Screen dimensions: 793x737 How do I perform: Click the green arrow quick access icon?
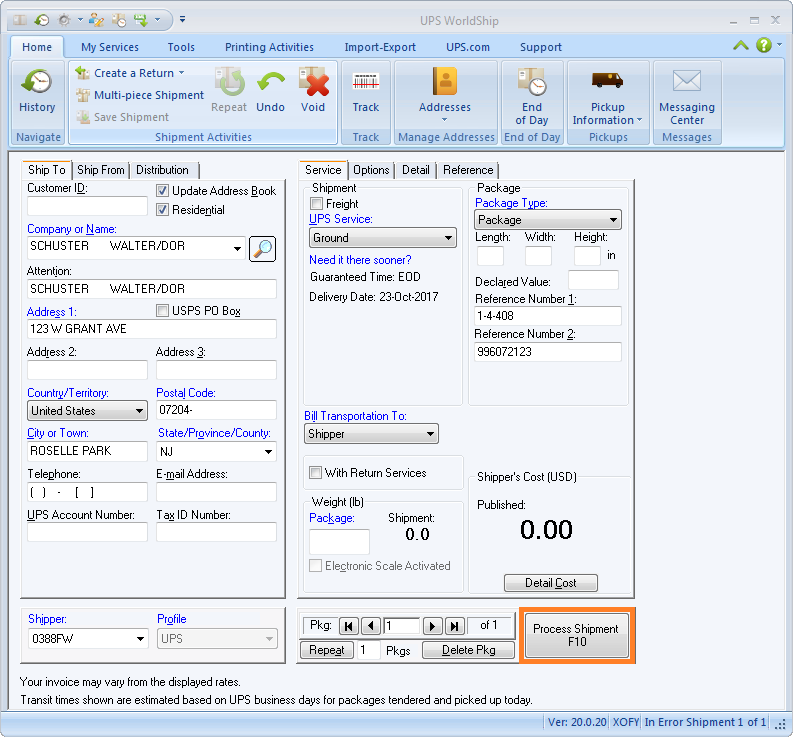tap(141, 20)
